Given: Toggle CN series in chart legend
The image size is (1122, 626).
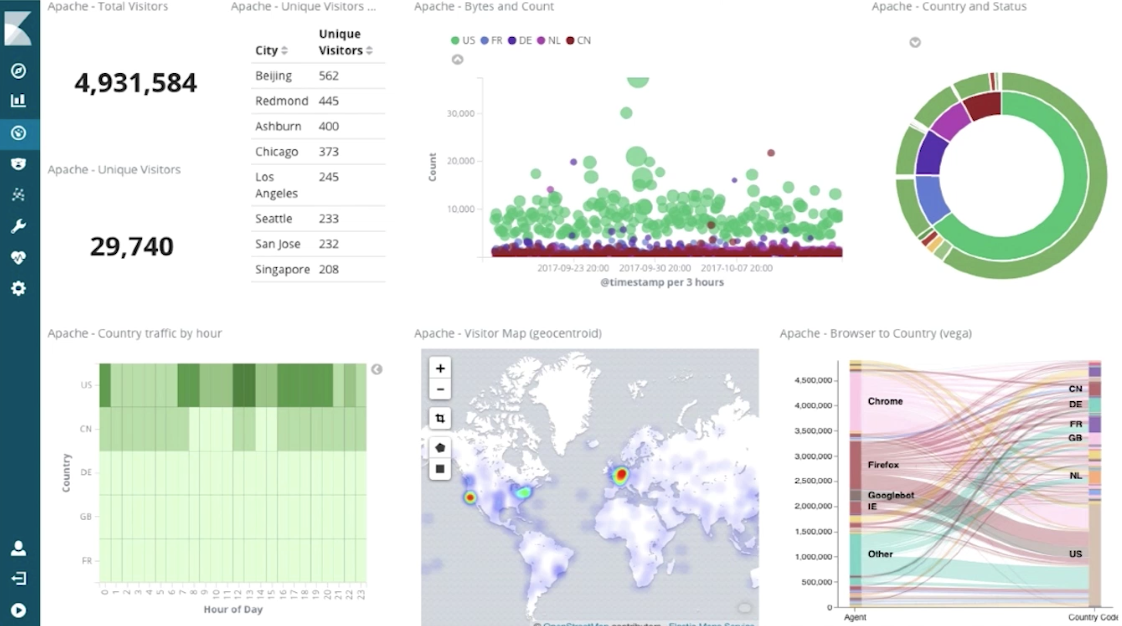Looking at the screenshot, I should point(578,40).
